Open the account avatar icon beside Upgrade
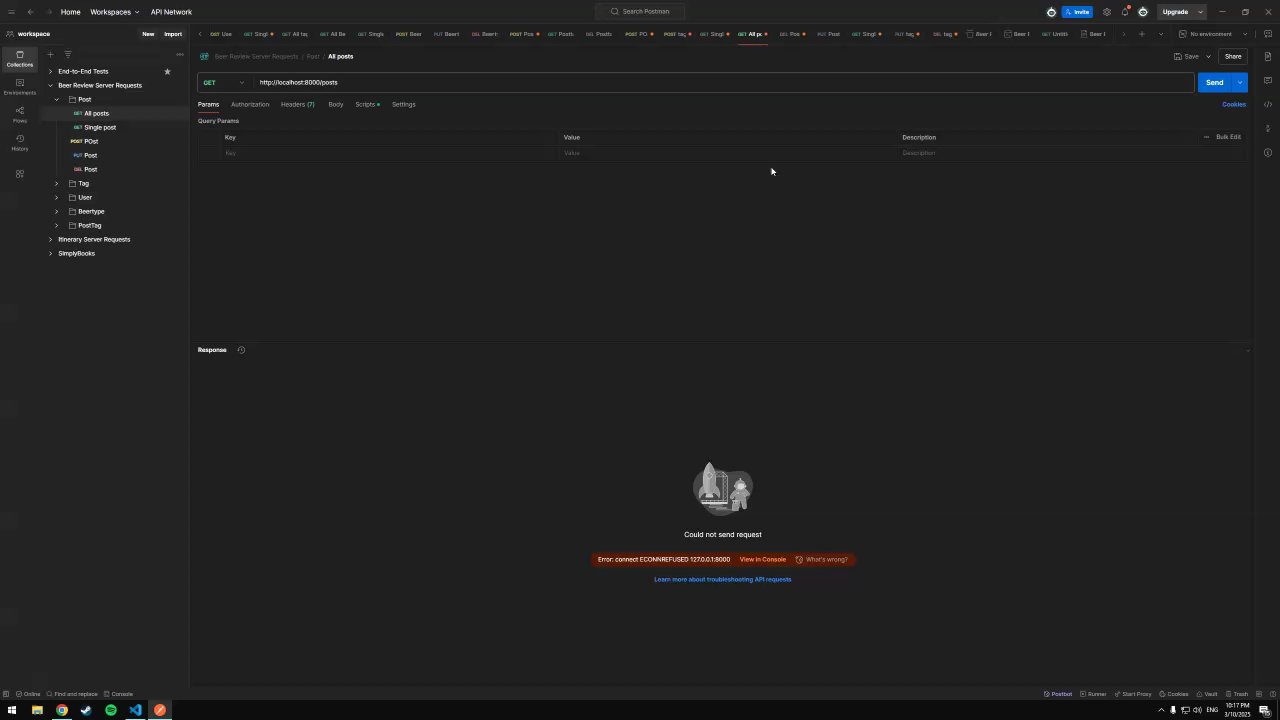1280x720 pixels. click(x=1143, y=12)
